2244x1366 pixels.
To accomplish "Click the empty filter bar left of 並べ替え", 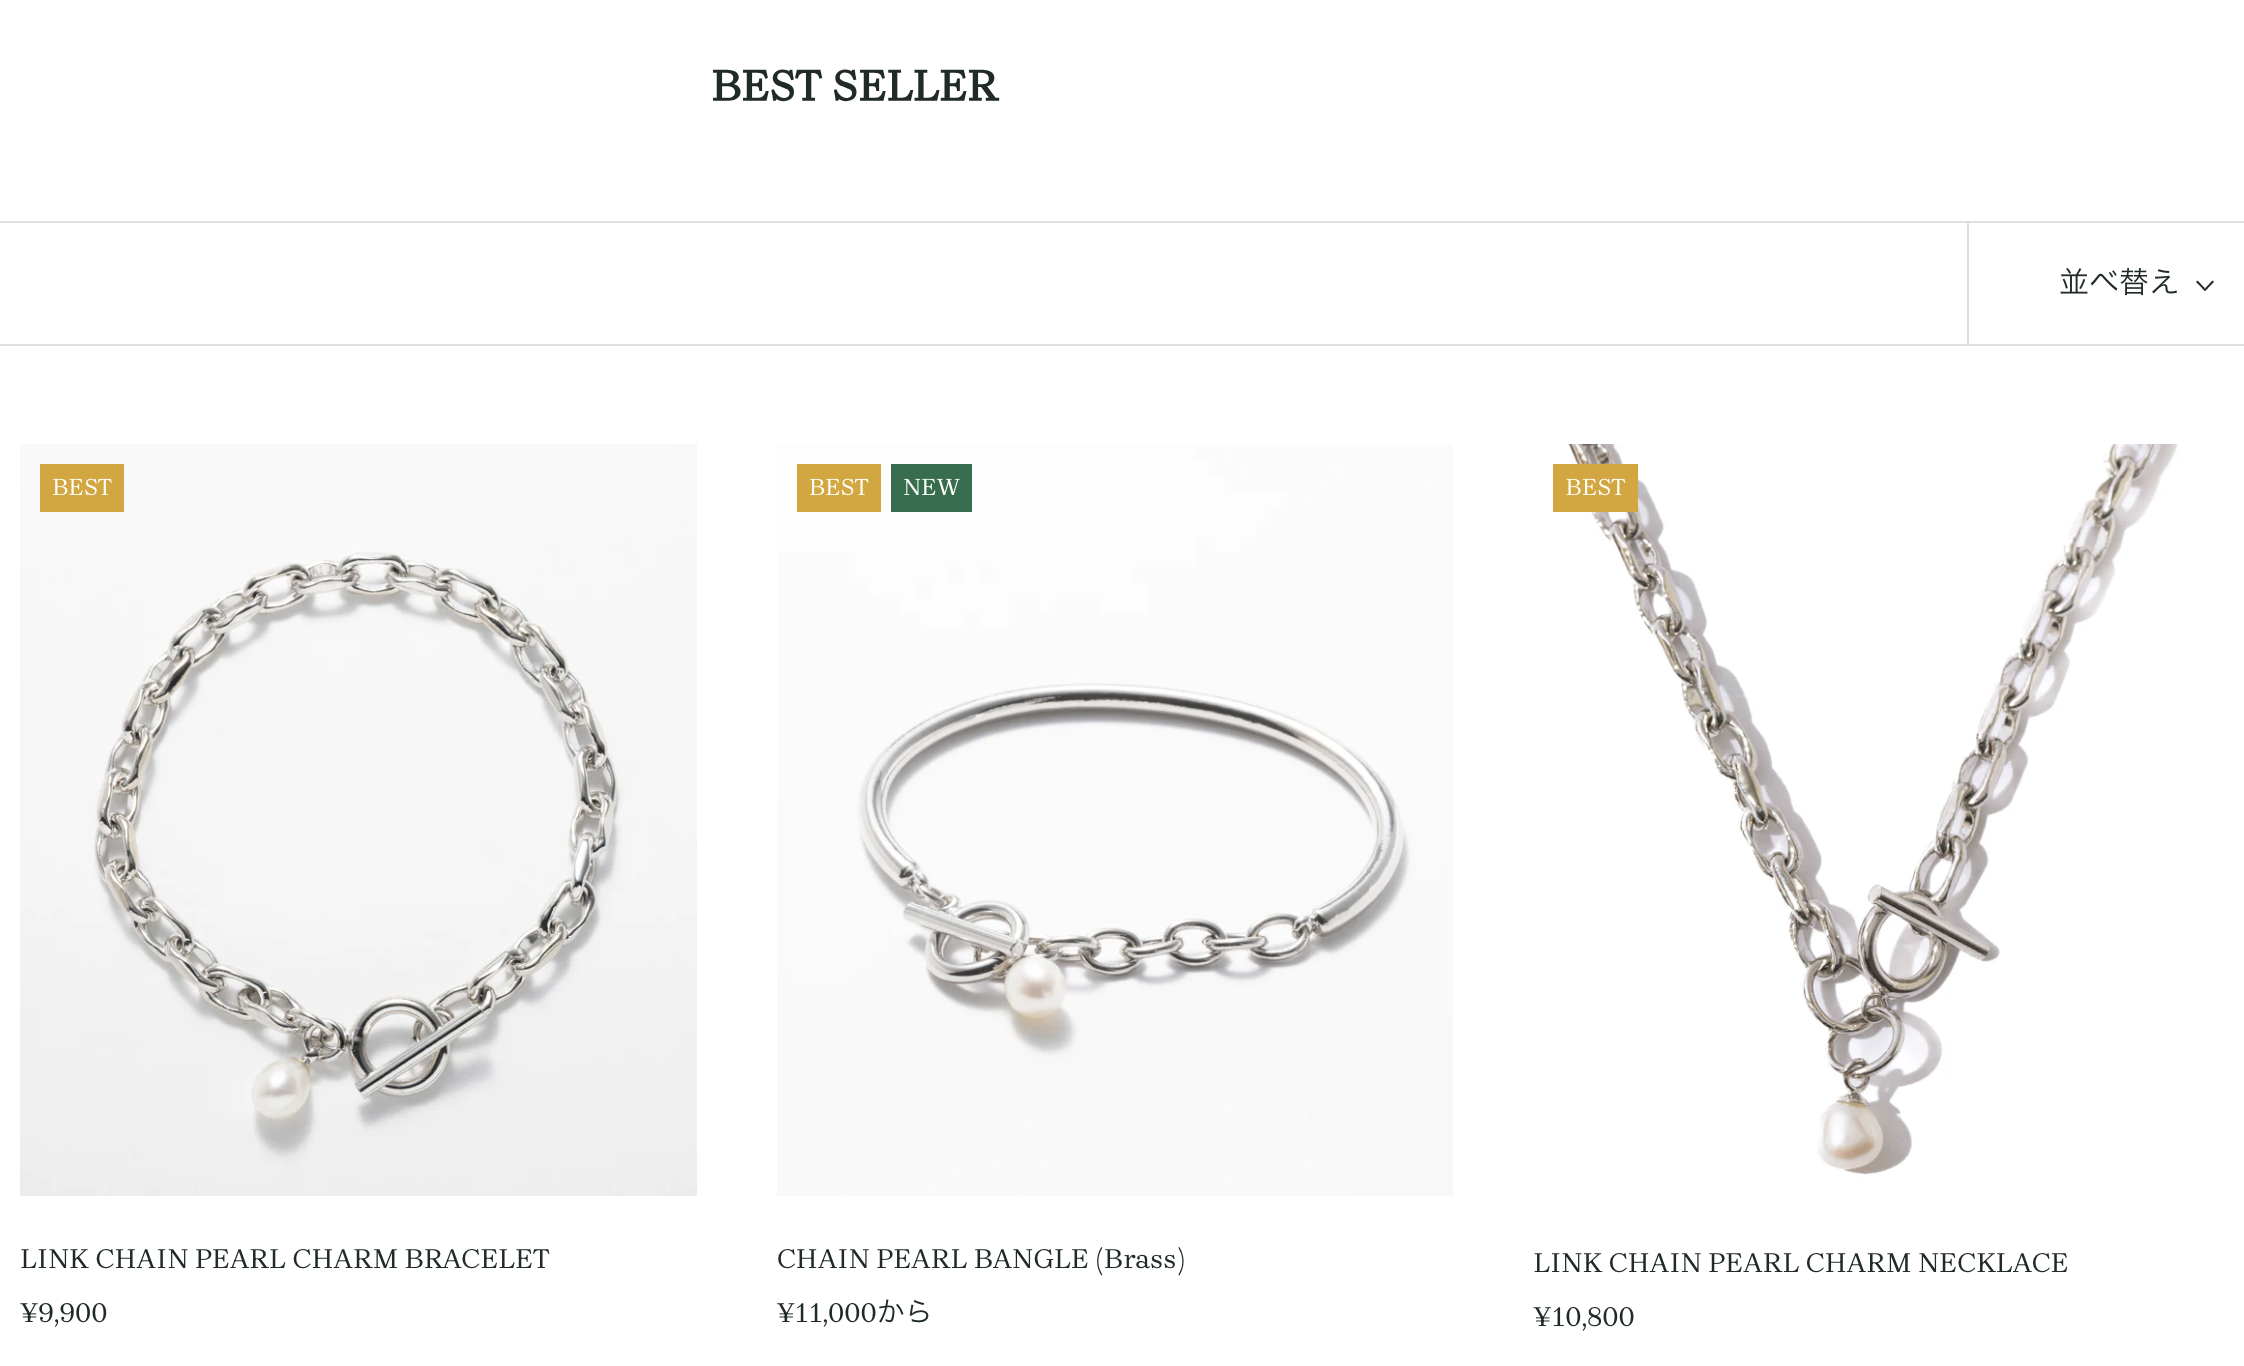I will click(x=983, y=284).
